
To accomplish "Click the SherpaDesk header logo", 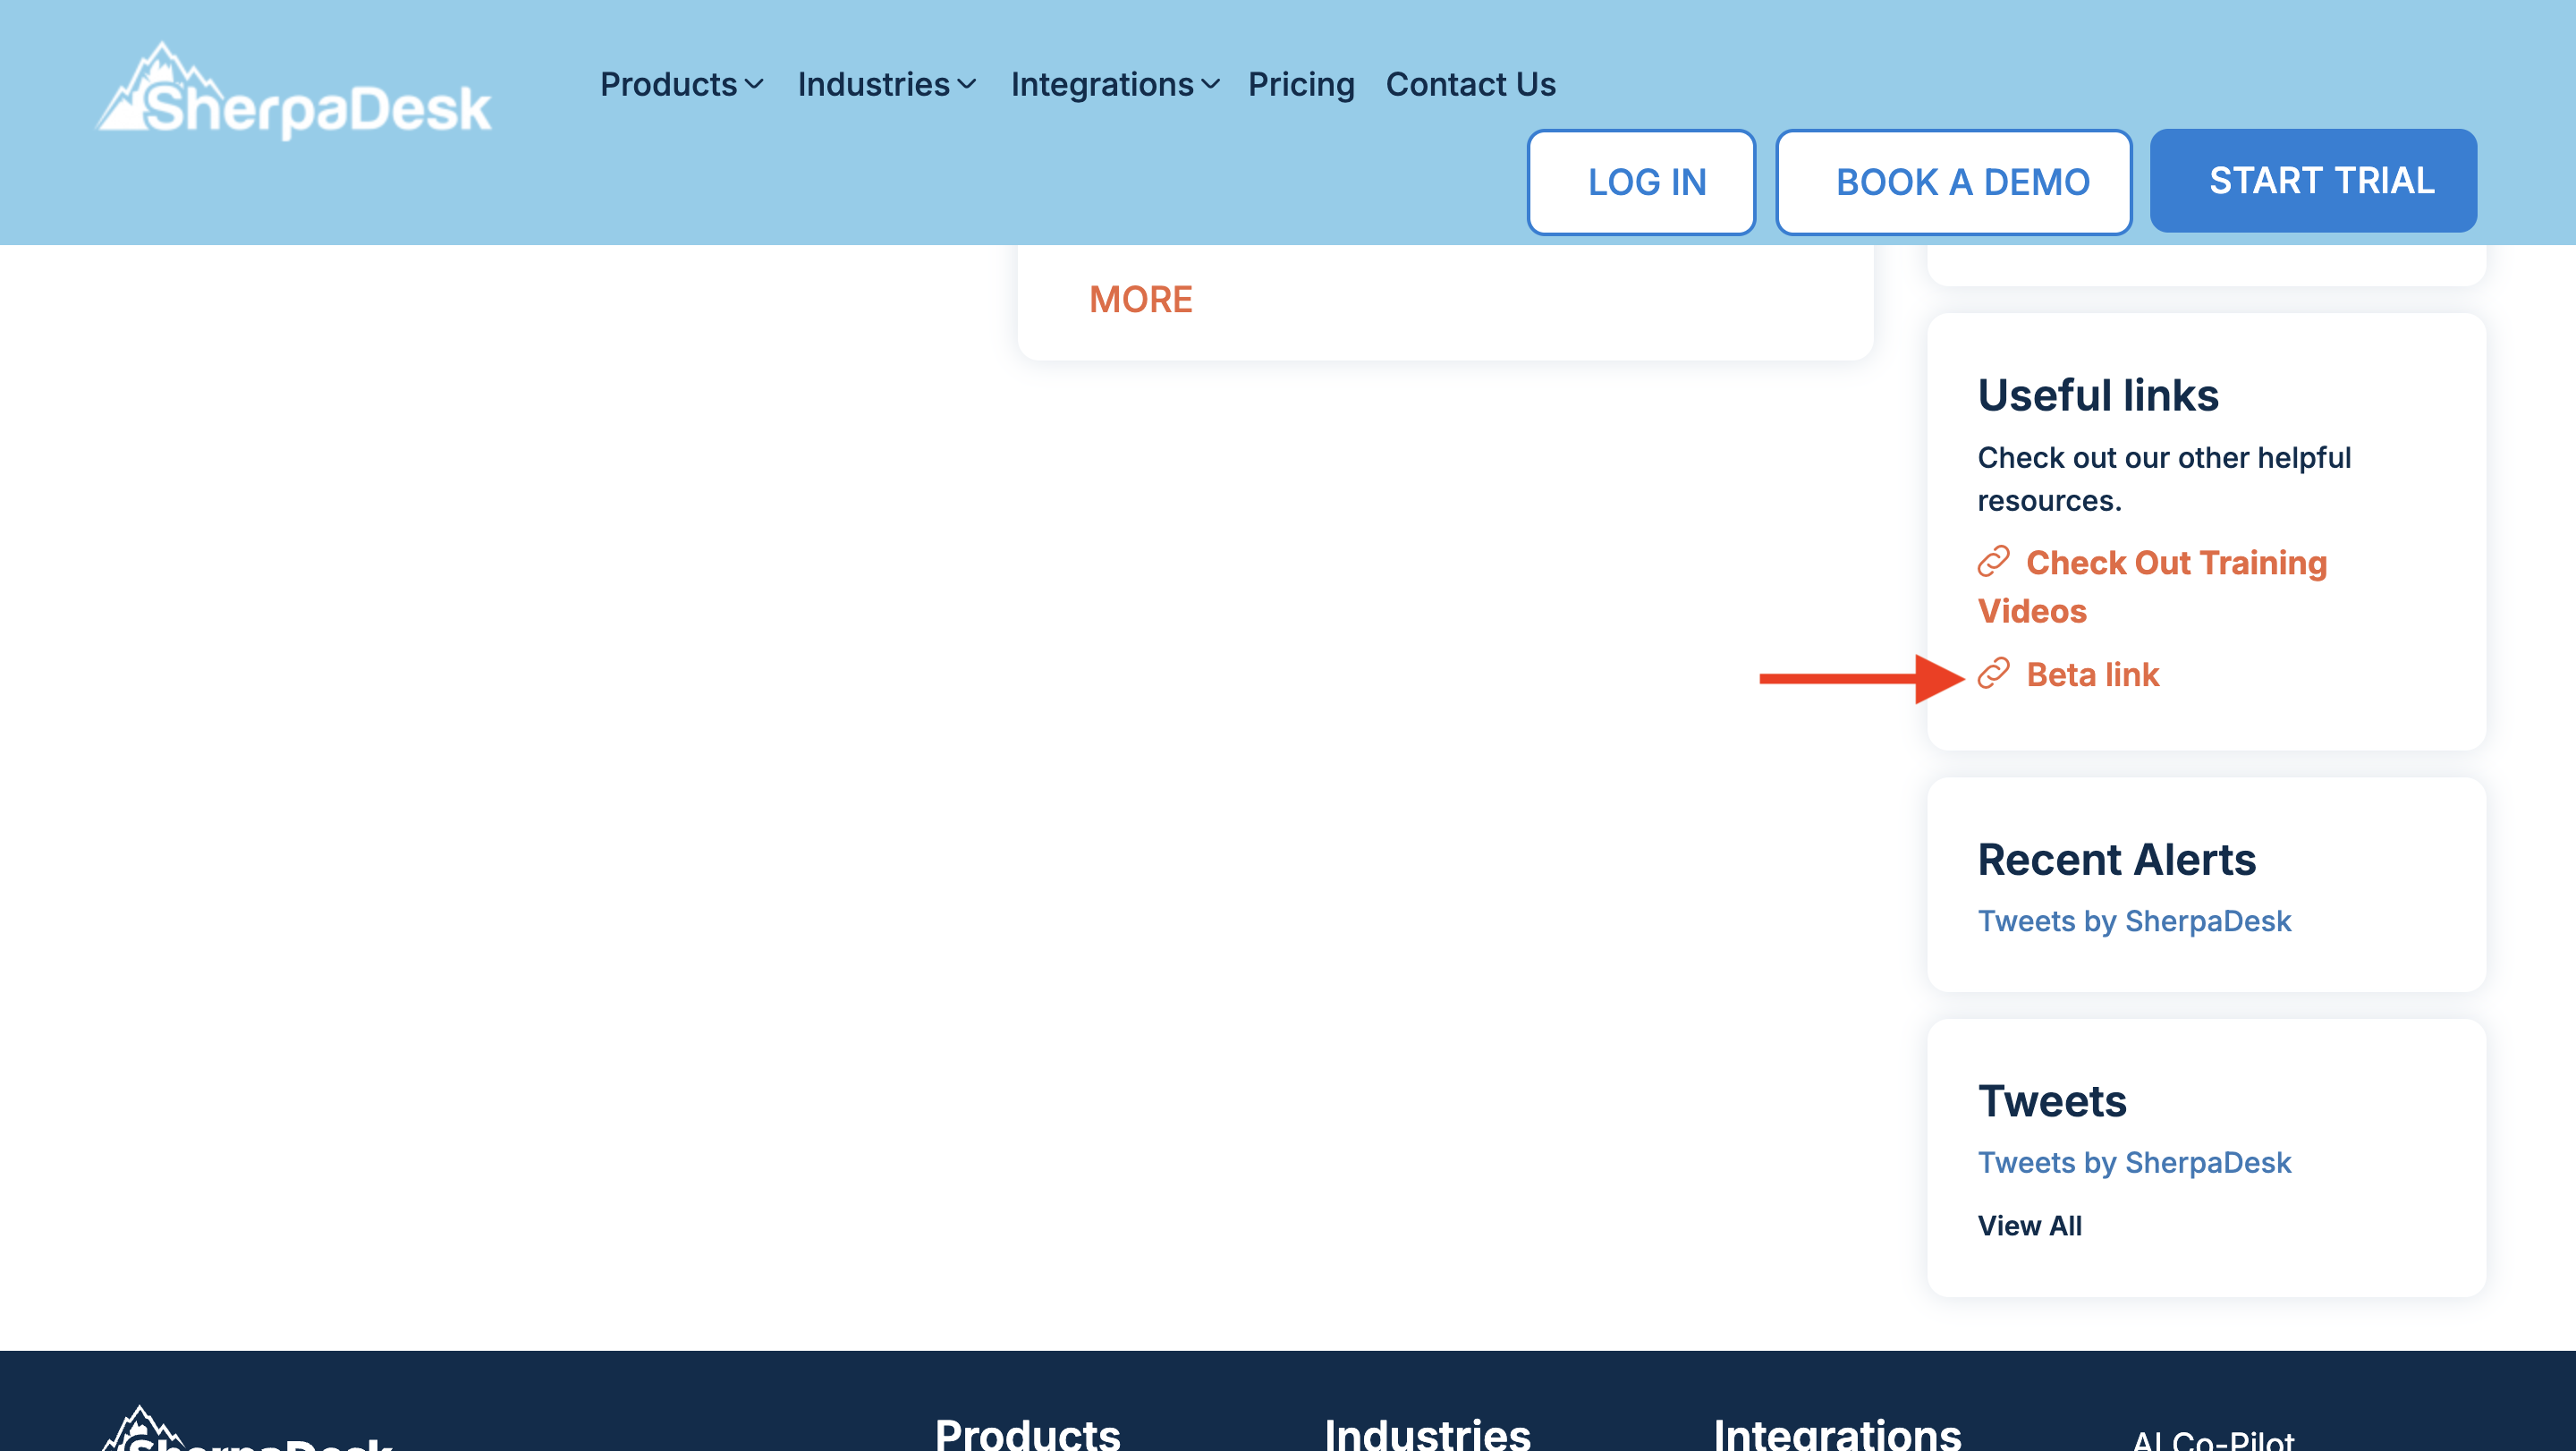I will click(293, 93).
